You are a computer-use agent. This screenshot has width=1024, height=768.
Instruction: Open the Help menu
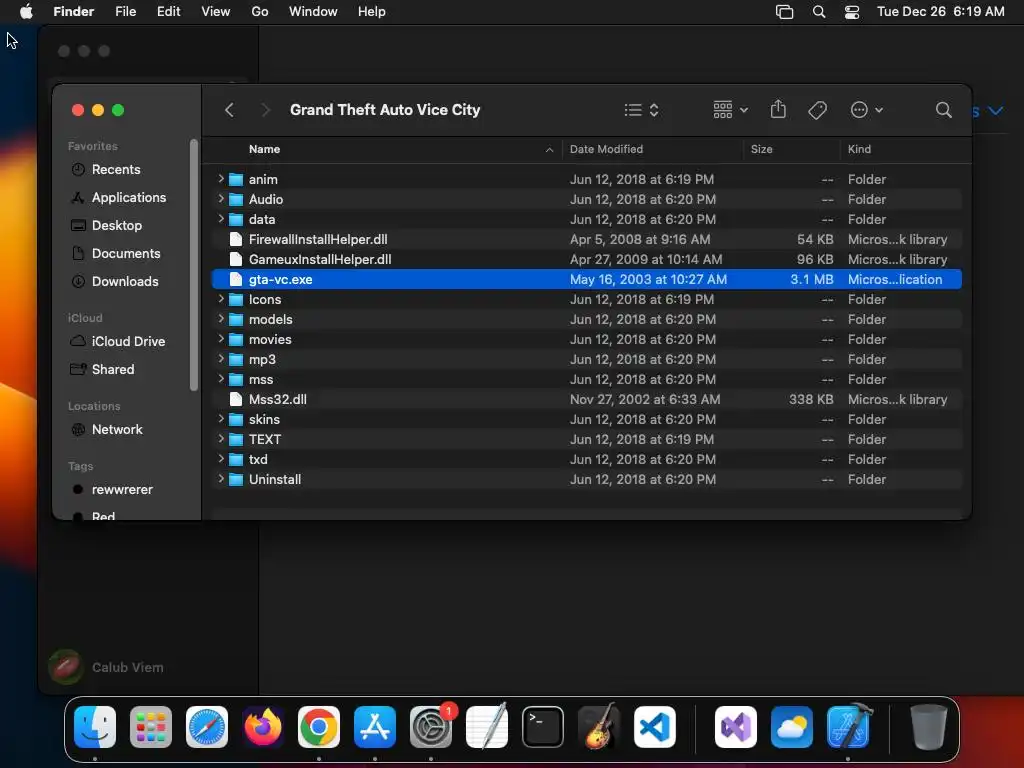[x=372, y=12]
